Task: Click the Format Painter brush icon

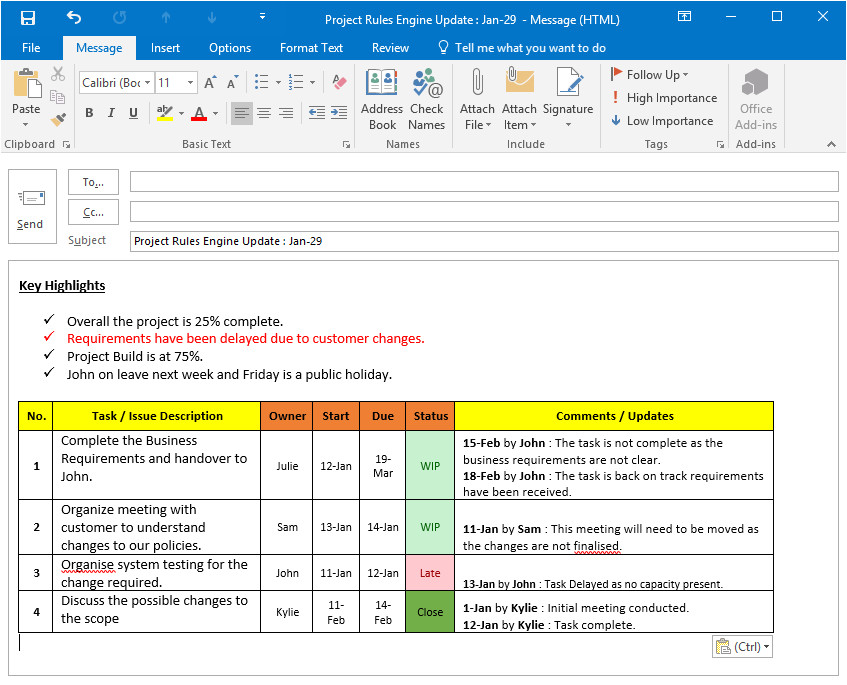Action: tap(58, 119)
